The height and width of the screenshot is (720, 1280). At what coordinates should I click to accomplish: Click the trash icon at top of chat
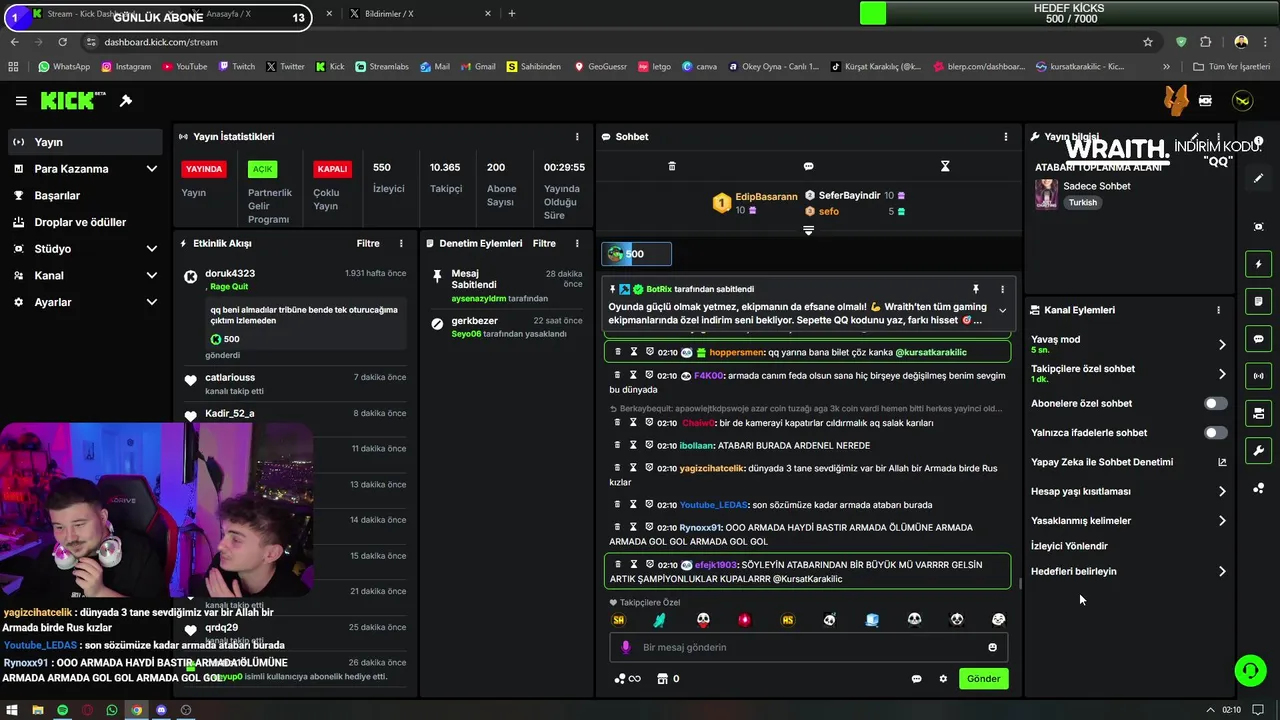click(672, 166)
